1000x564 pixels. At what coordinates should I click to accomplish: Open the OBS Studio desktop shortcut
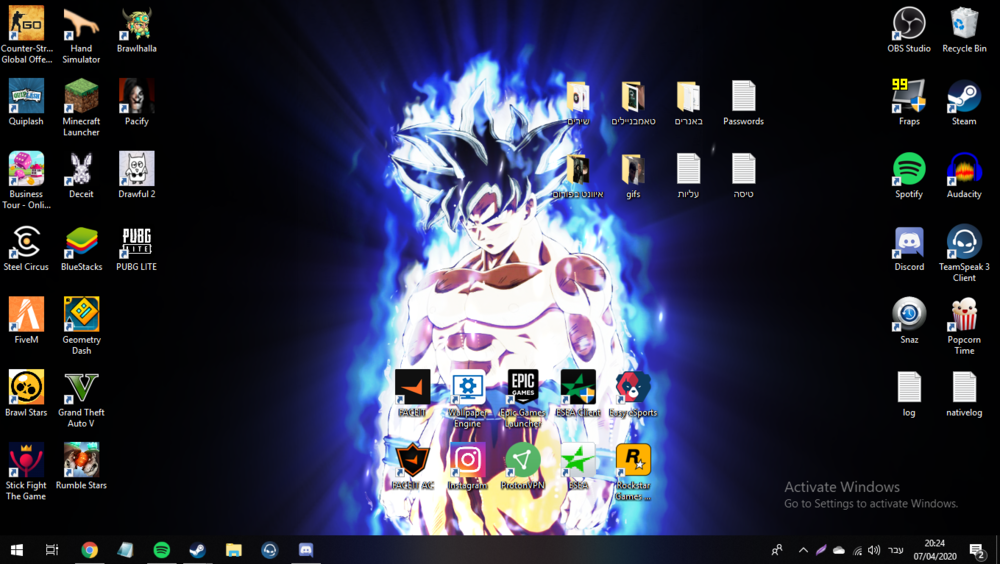(x=908, y=25)
